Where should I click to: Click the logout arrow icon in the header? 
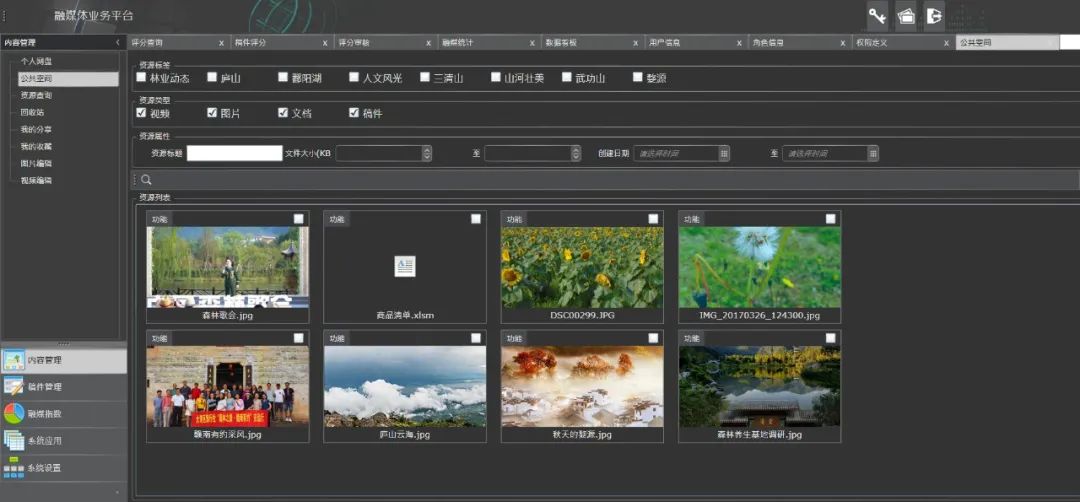tap(934, 15)
